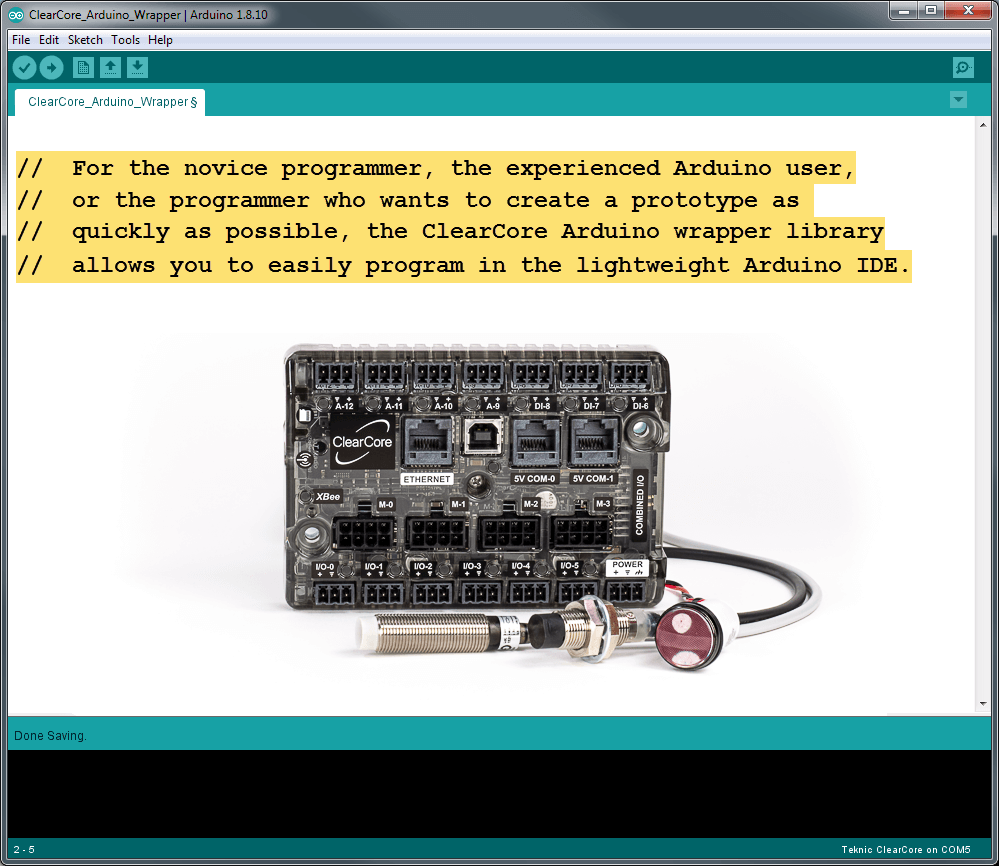999x866 pixels.
Task: Click the New sketch icon
Action: coord(83,67)
